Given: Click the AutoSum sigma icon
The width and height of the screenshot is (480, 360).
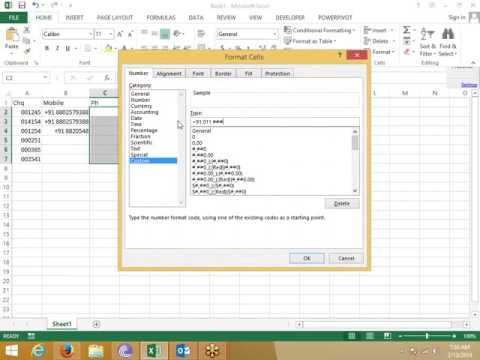Looking at the screenshot, I should click(x=406, y=30).
